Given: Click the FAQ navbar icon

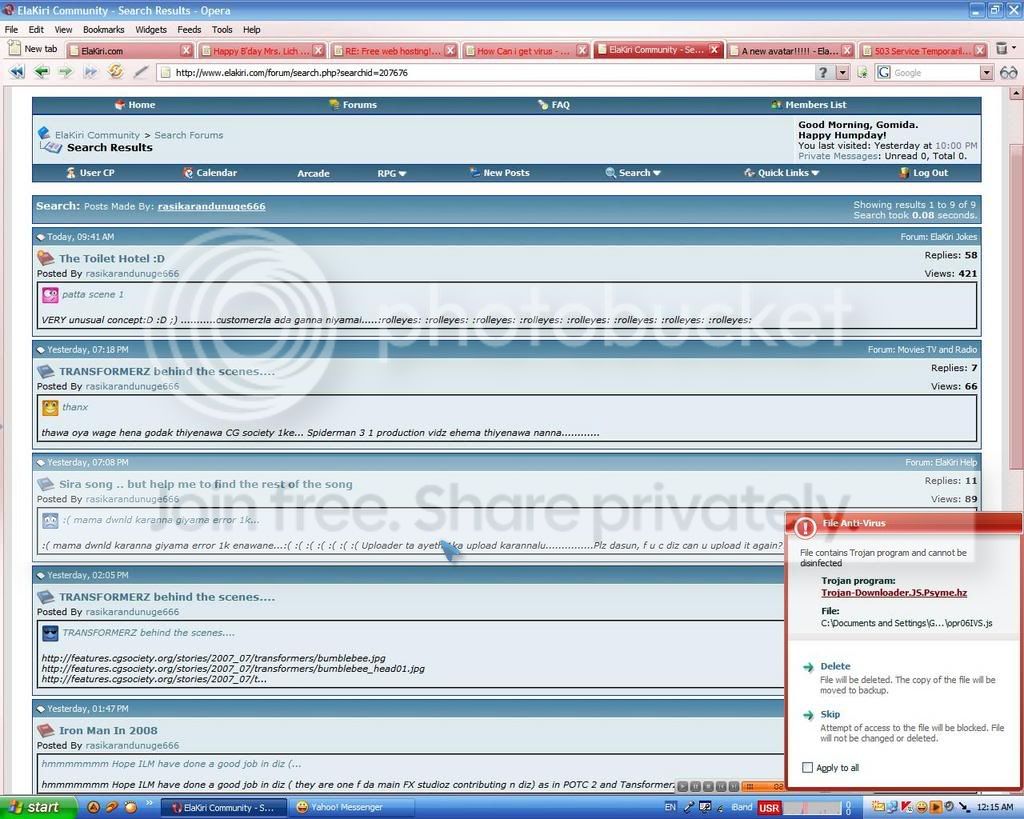Looking at the screenshot, I should [x=543, y=104].
